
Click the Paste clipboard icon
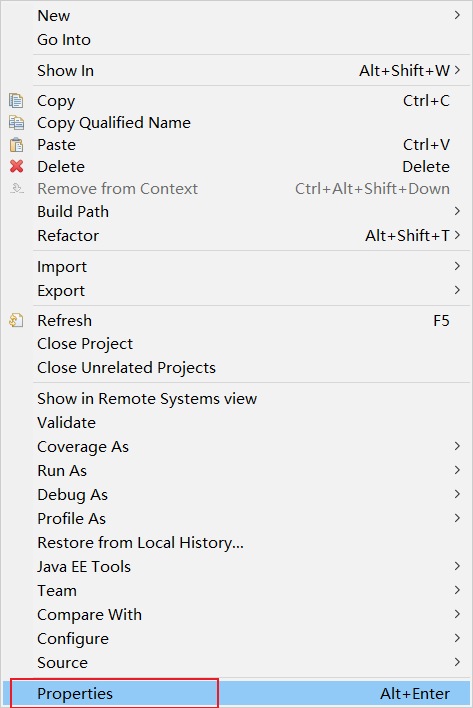pyautogui.click(x=16, y=145)
